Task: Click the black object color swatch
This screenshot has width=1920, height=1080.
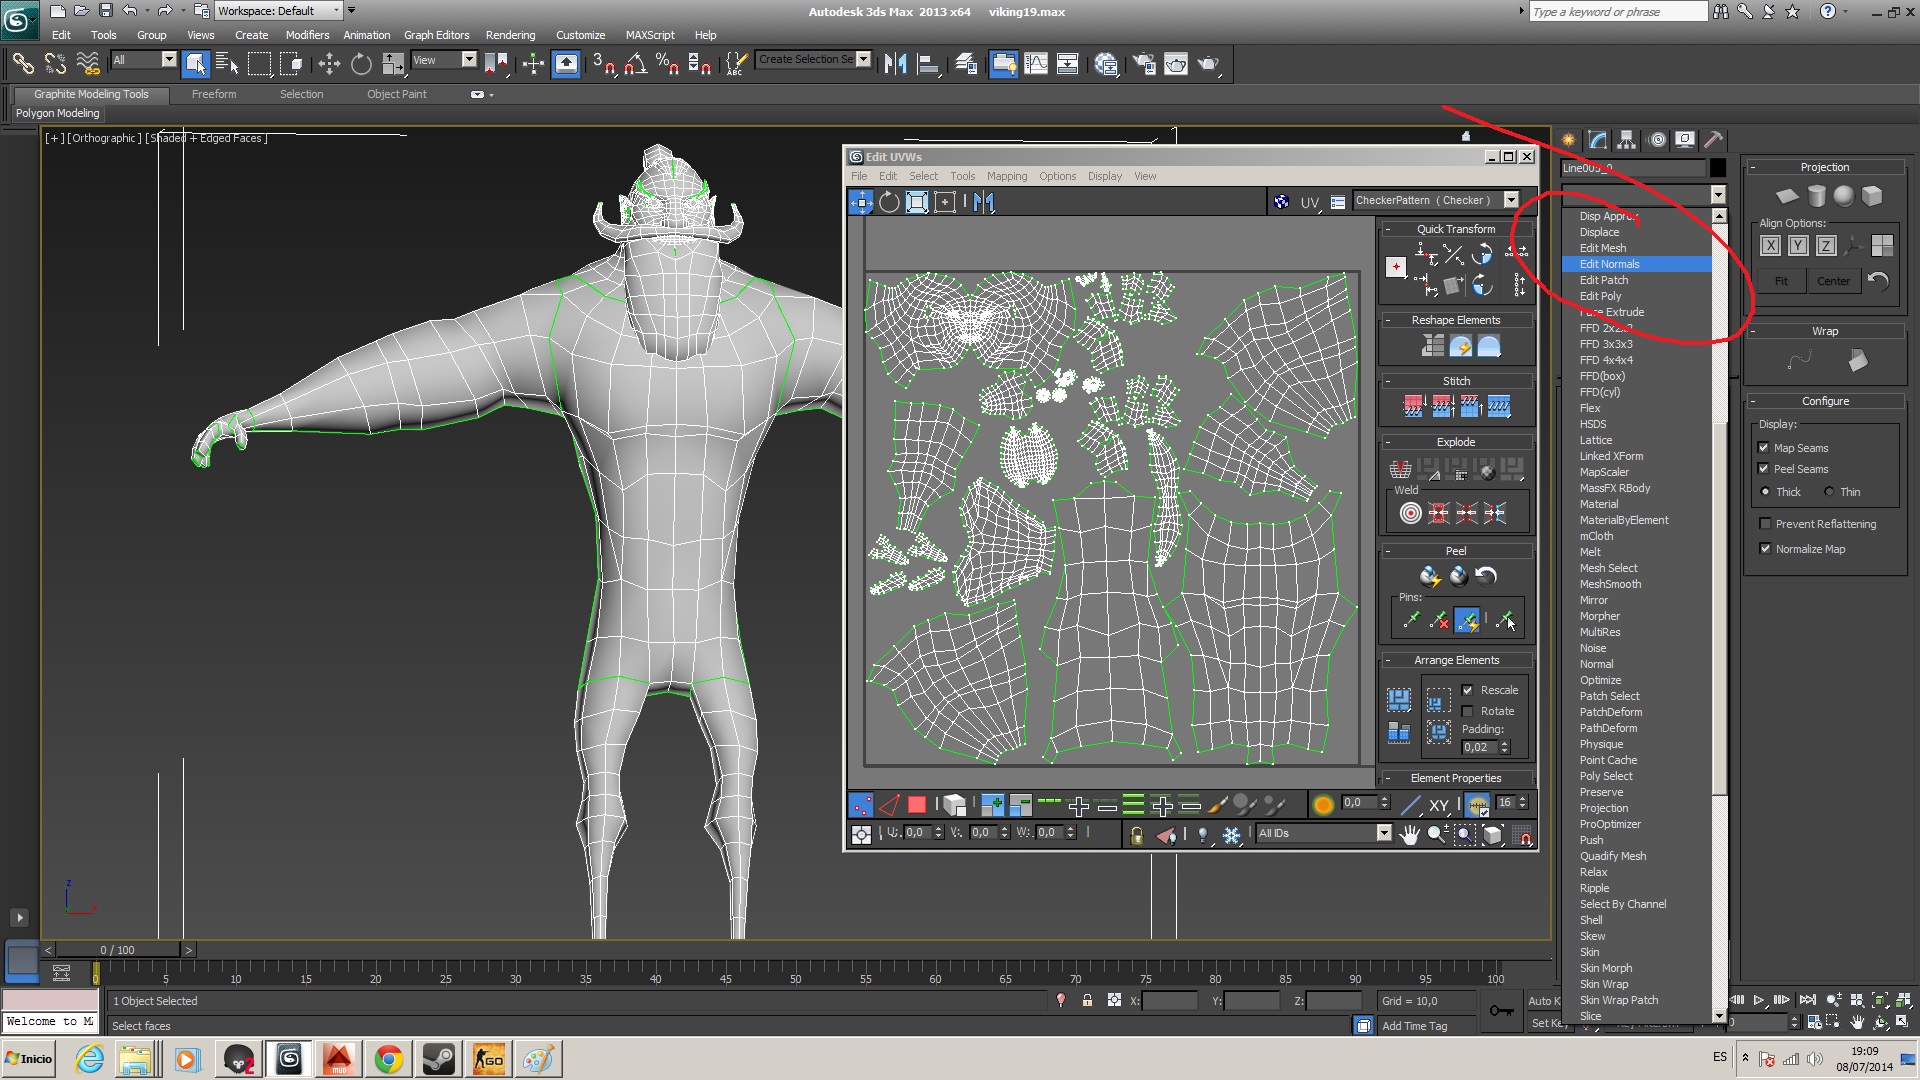Action: pos(1717,168)
